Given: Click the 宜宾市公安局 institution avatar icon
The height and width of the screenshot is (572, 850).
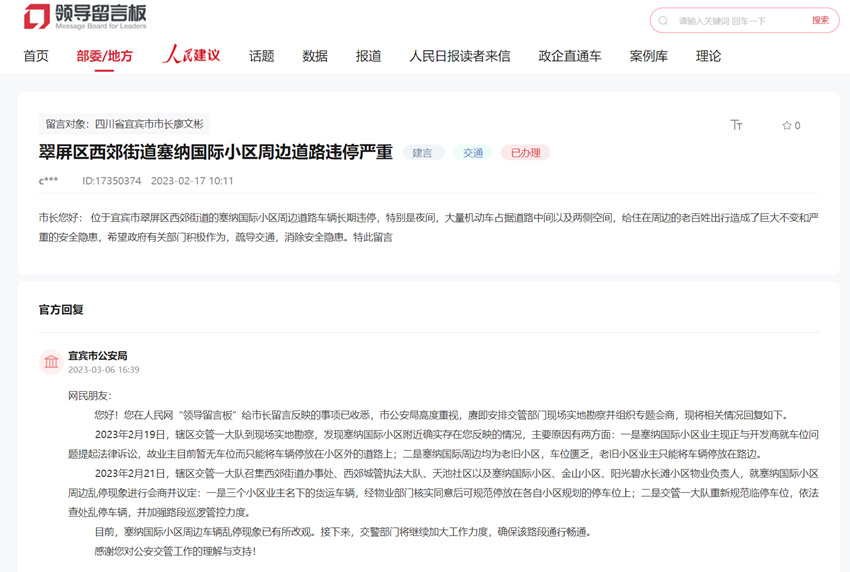Looking at the screenshot, I should pos(51,362).
